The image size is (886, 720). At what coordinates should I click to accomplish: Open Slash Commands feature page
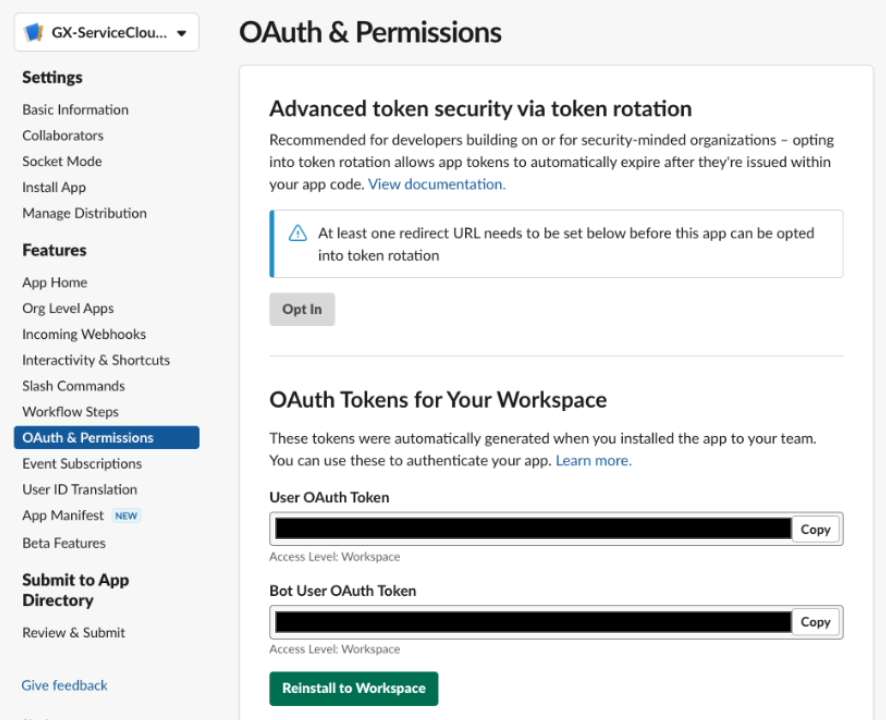[x=73, y=386]
